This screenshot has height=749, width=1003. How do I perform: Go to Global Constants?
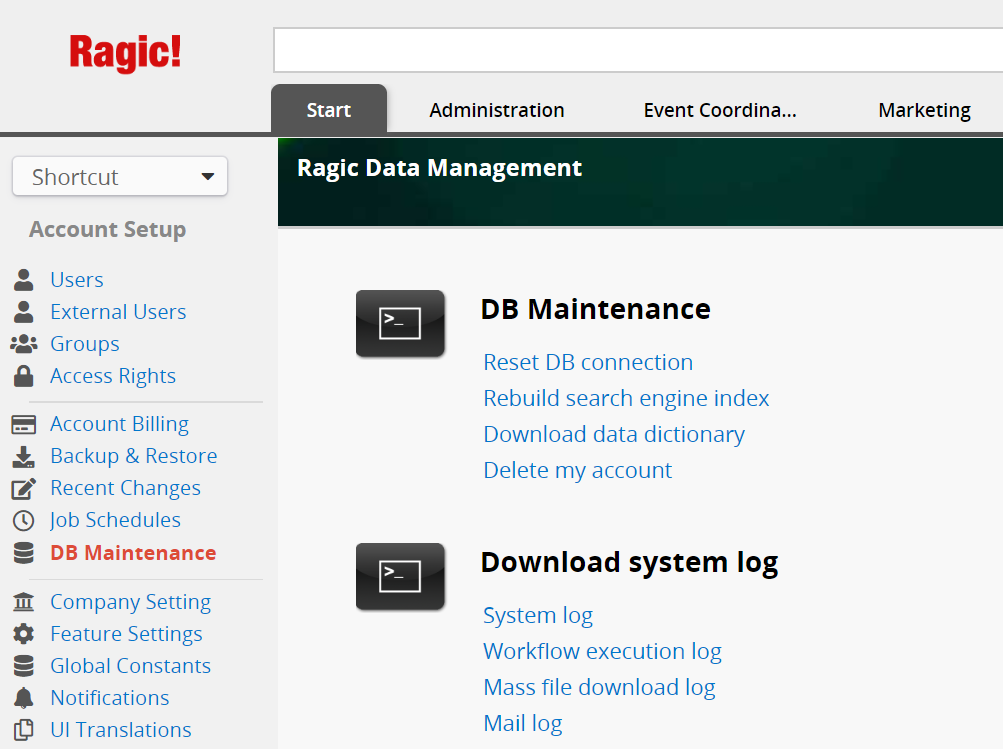(130, 666)
